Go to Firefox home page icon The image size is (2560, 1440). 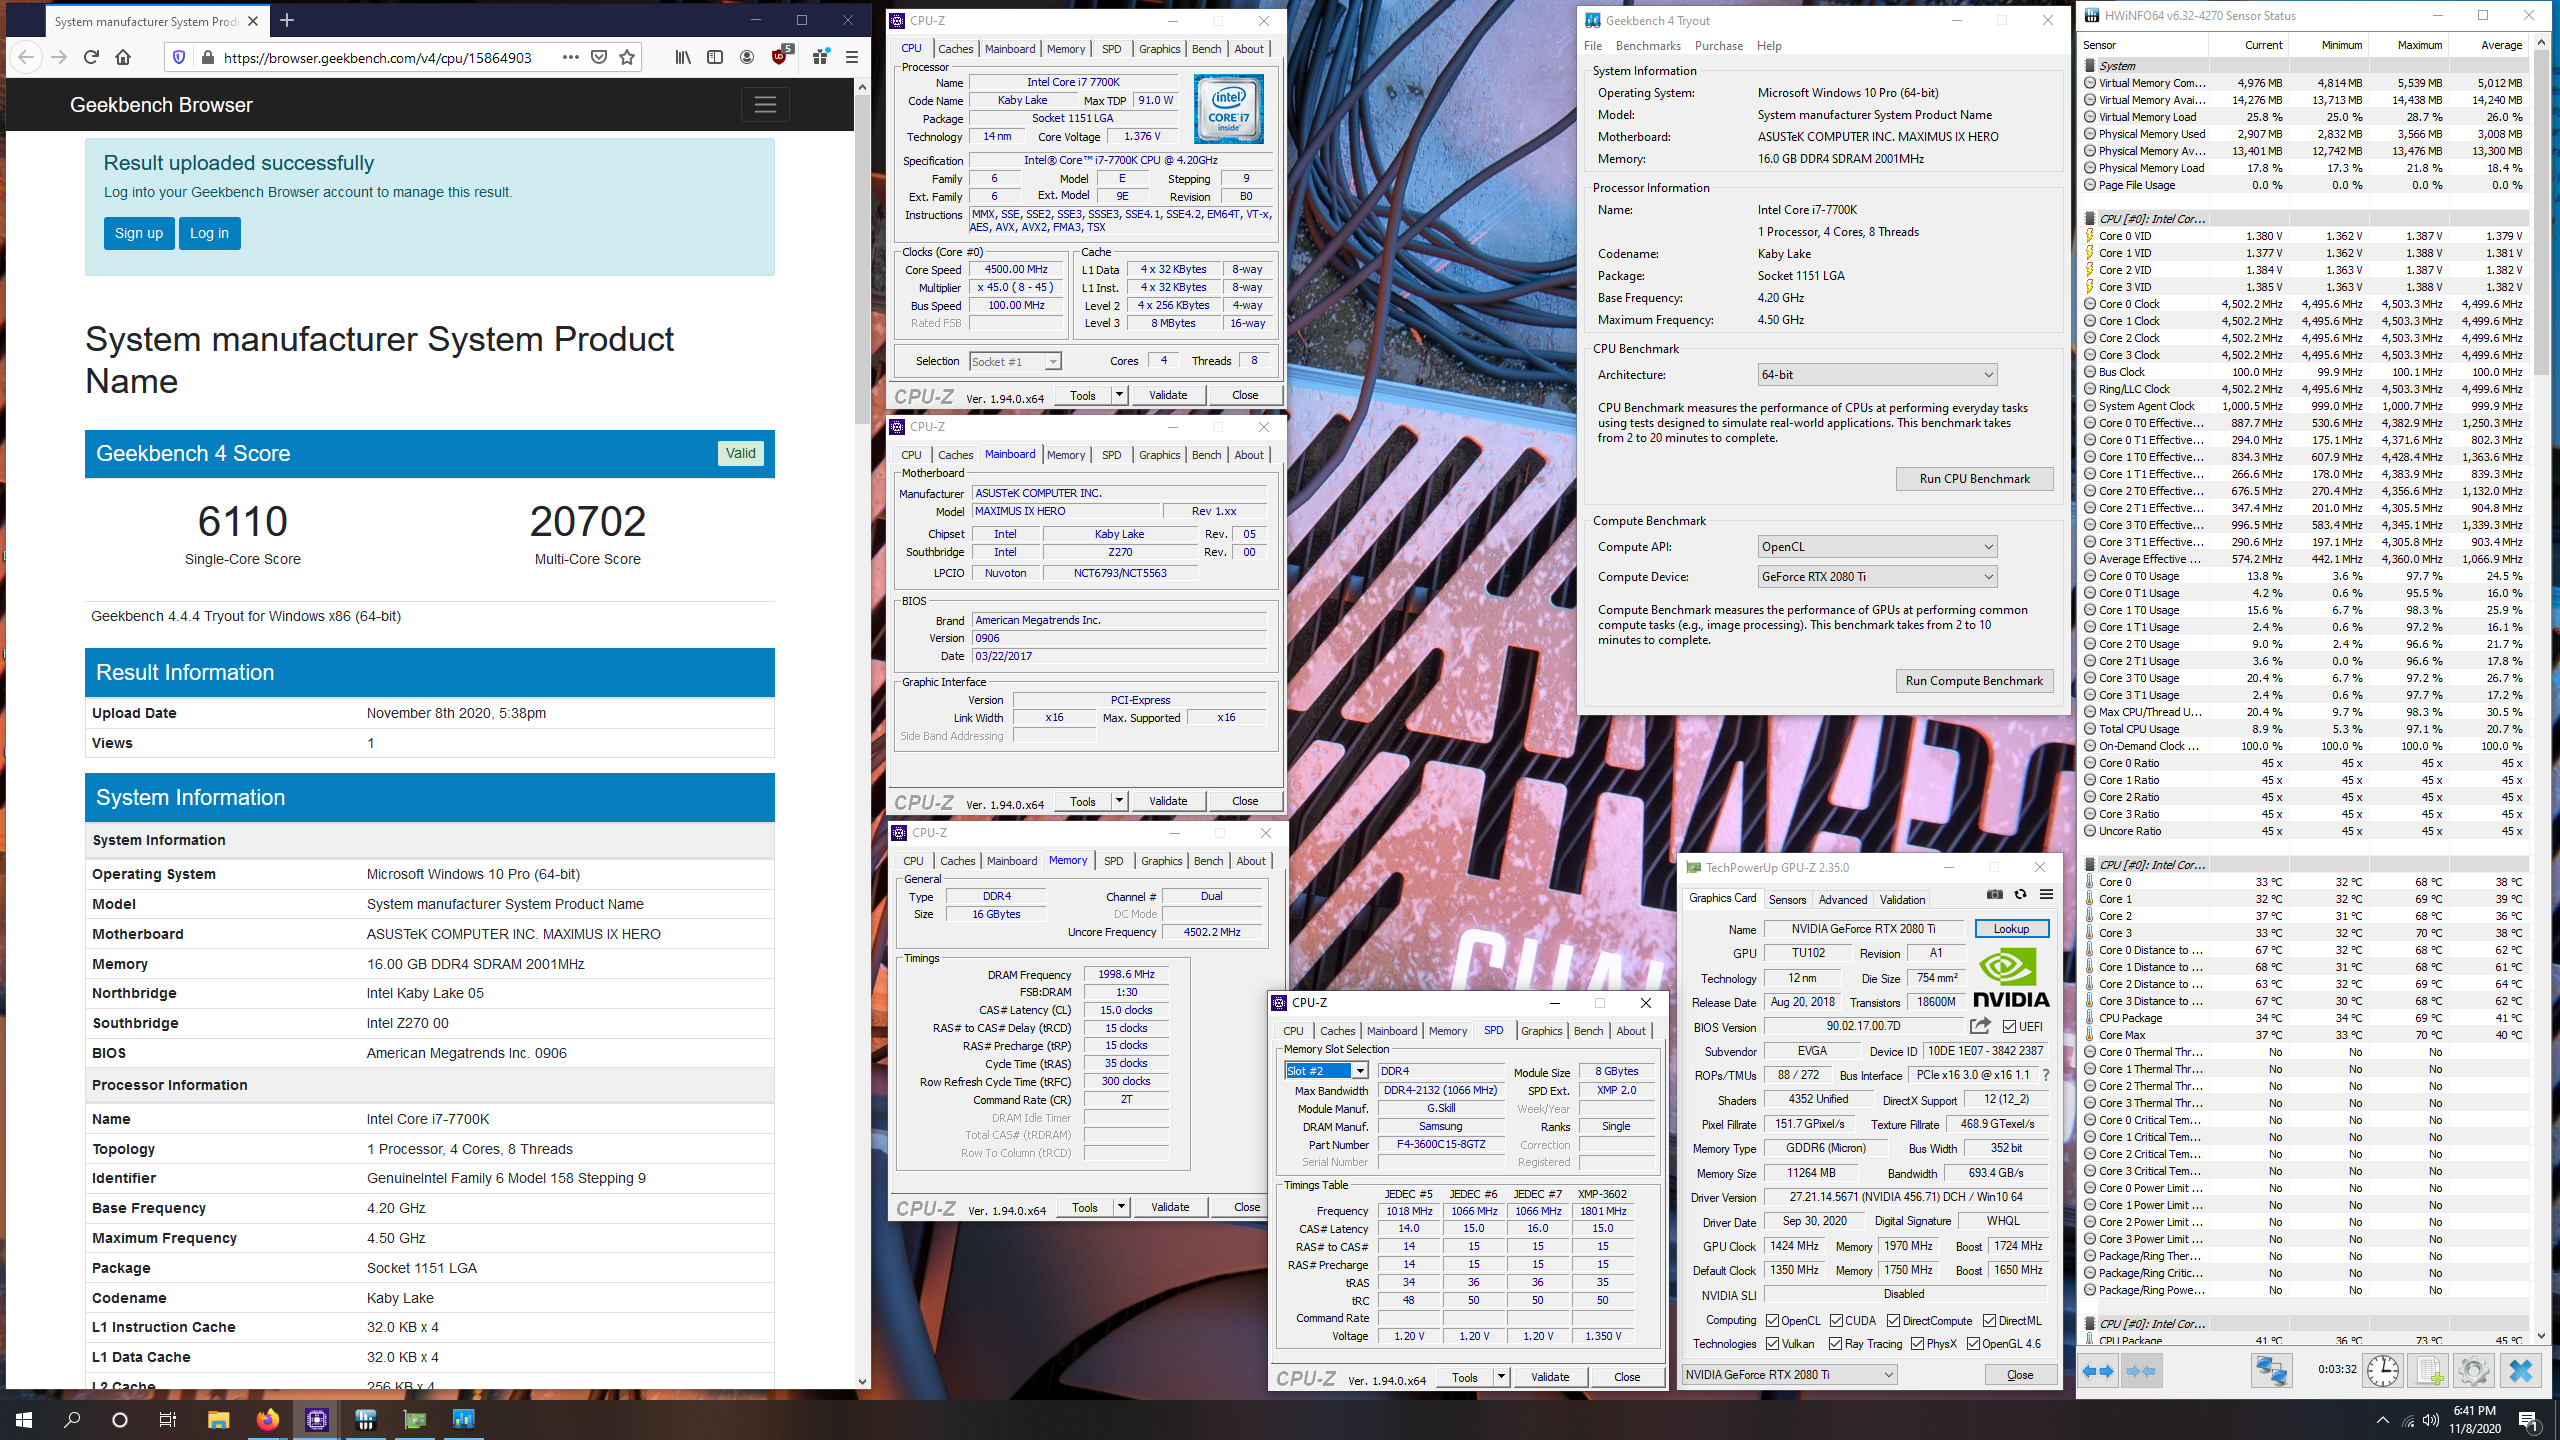coord(123,57)
